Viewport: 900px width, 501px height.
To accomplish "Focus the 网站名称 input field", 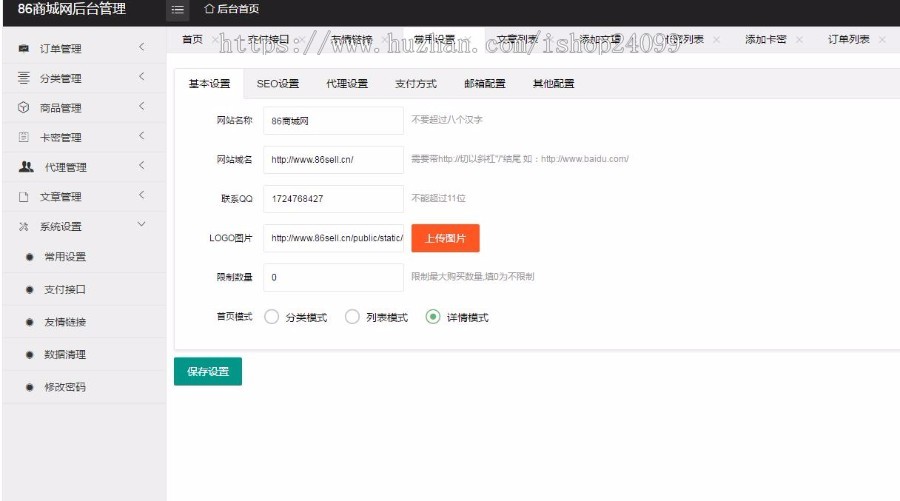I will coord(333,121).
